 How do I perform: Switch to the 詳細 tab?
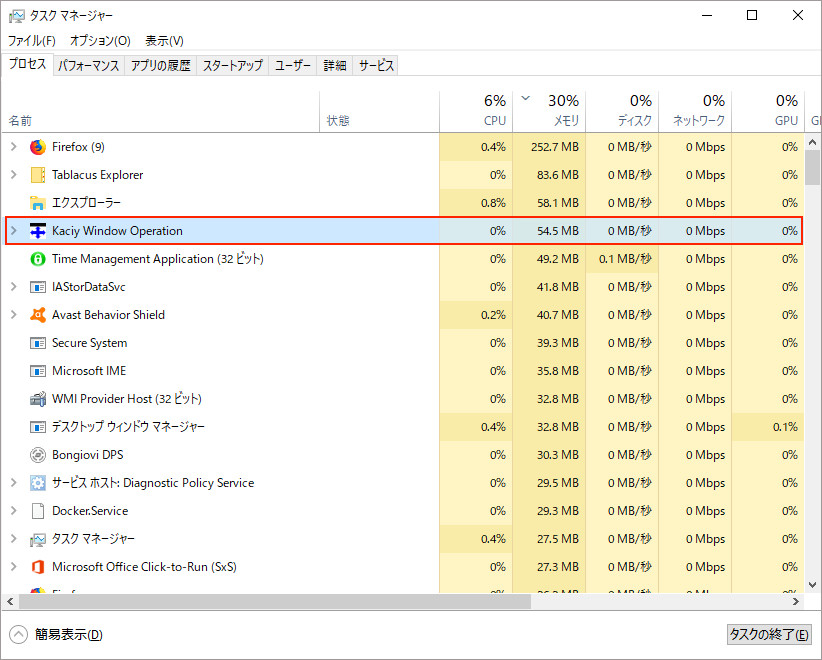pos(335,66)
